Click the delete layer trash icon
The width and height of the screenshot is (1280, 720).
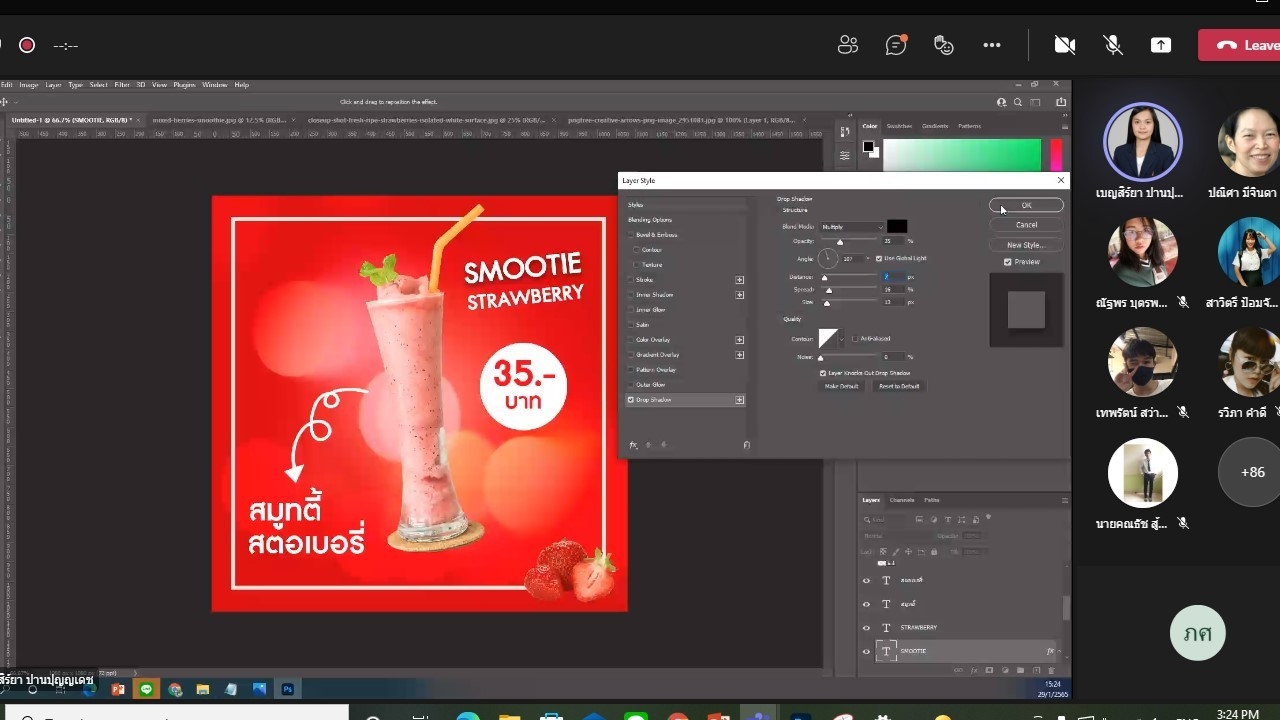[1051, 670]
